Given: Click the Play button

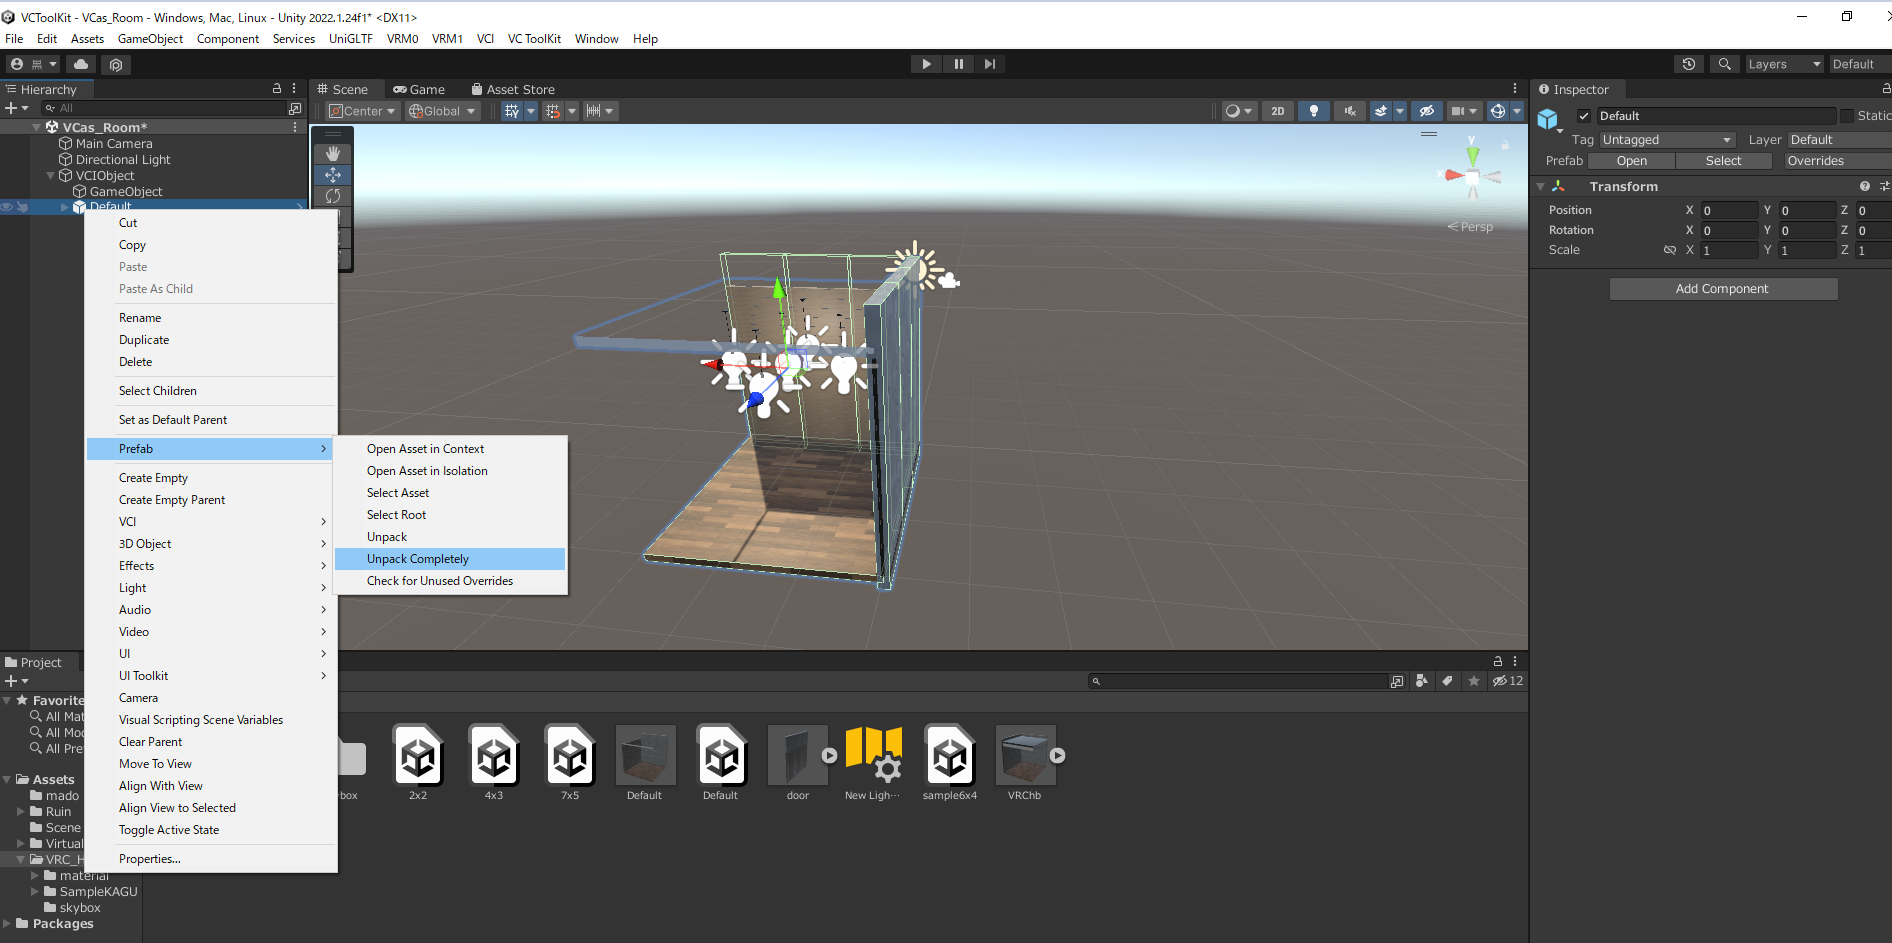Looking at the screenshot, I should (926, 64).
